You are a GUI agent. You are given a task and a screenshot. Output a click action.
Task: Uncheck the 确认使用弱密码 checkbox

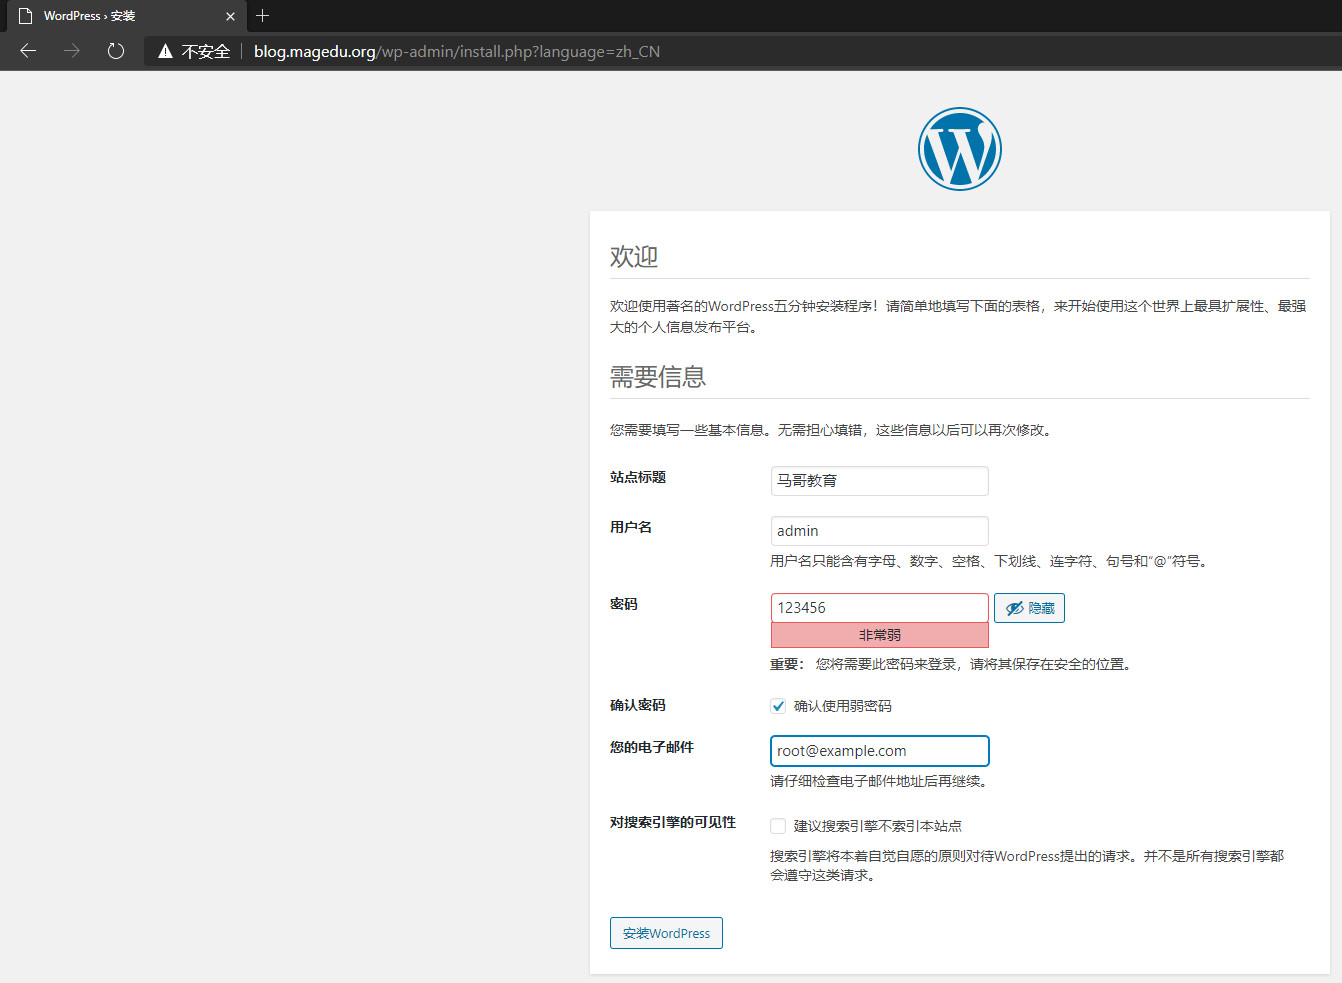778,706
